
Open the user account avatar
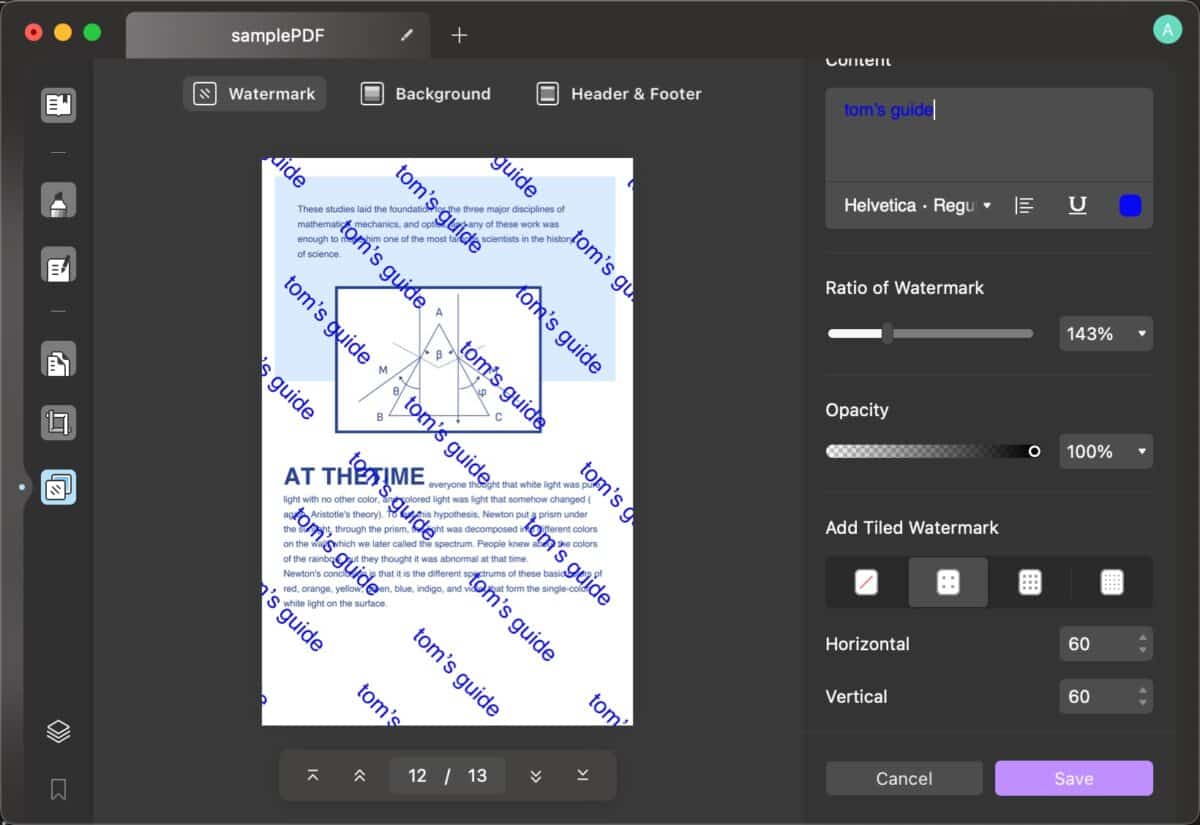point(1166,30)
